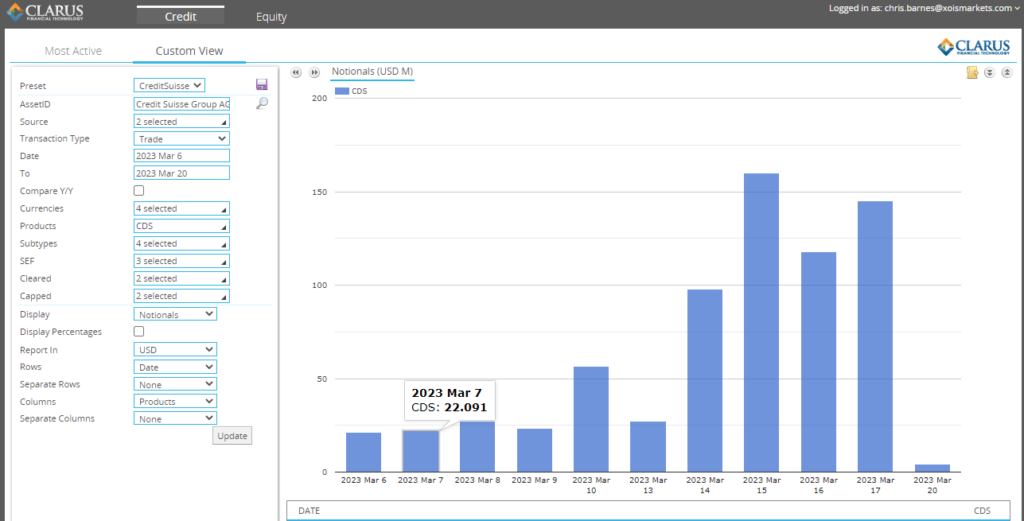Image resolution: width=1024 pixels, height=521 pixels.
Task: Switch to the Credit tab
Action: [x=180, y=16]
